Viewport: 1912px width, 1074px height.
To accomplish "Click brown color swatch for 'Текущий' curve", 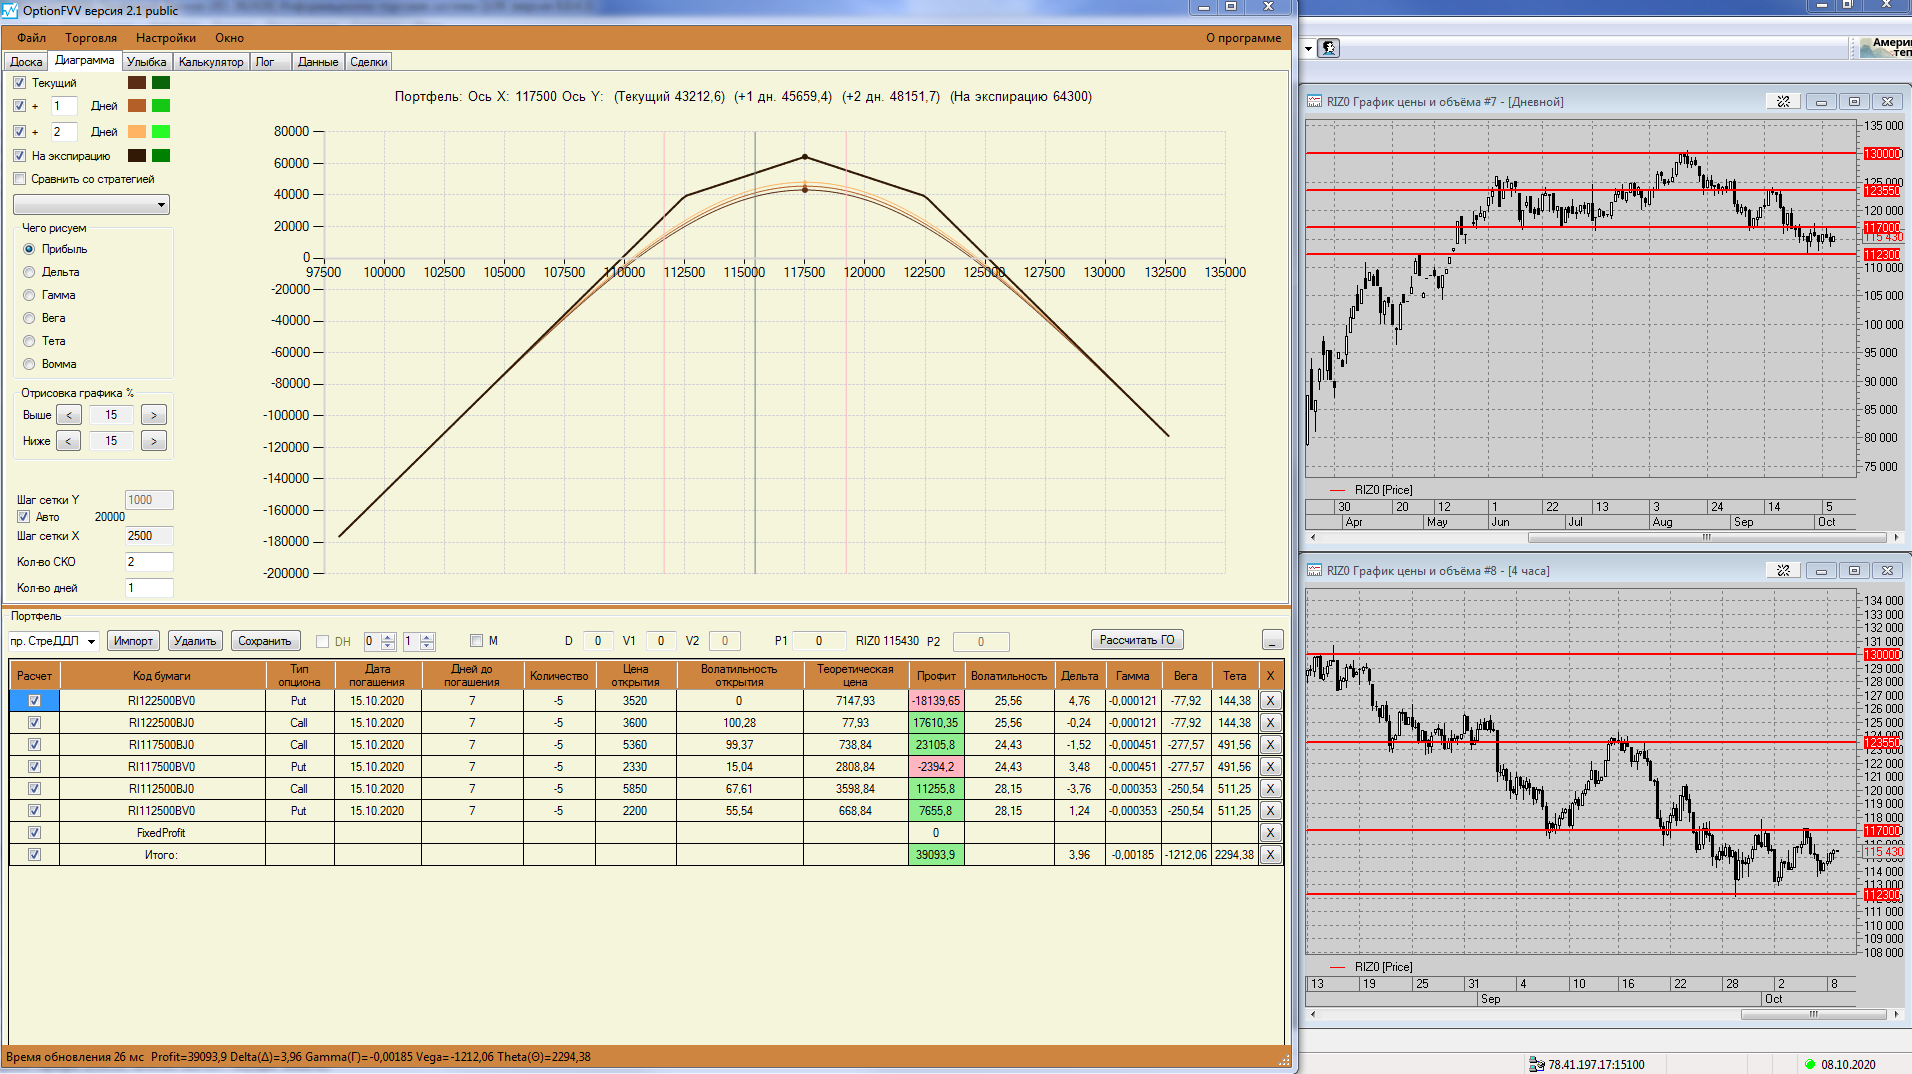I will pos(137,82).
